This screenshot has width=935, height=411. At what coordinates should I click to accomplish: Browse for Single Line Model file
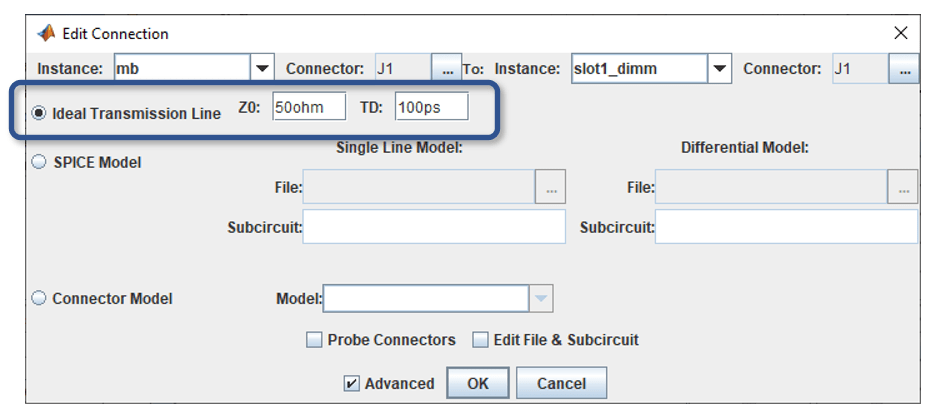click(551, 187)
